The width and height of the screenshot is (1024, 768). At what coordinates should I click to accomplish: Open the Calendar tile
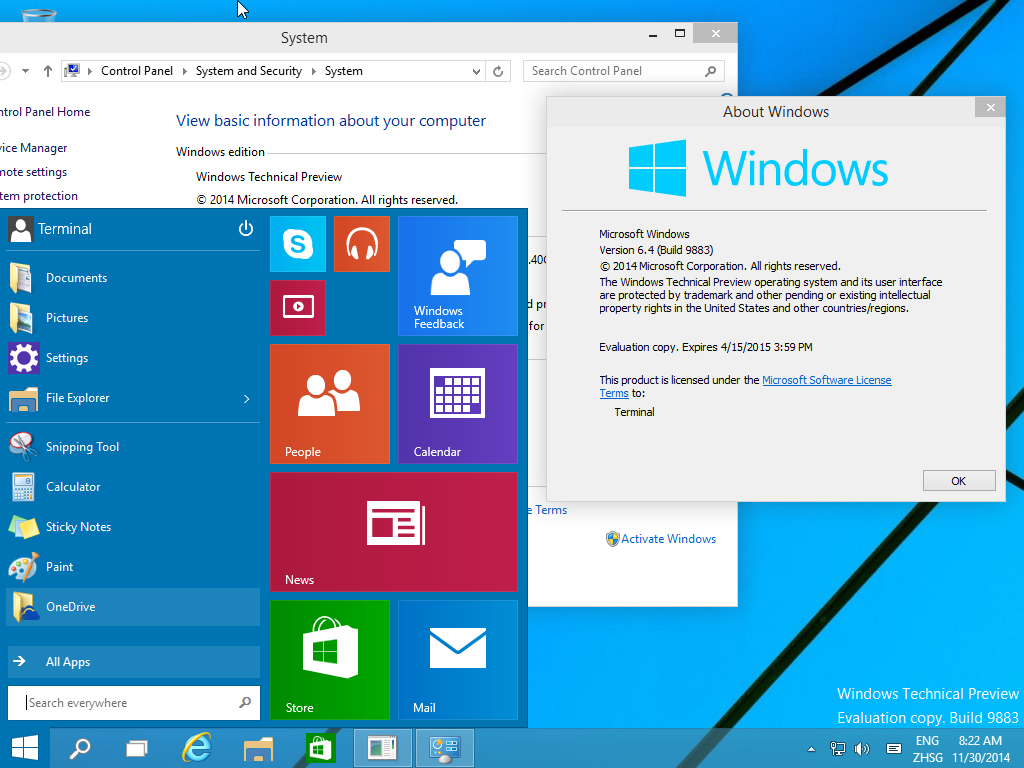pos(458,404)
